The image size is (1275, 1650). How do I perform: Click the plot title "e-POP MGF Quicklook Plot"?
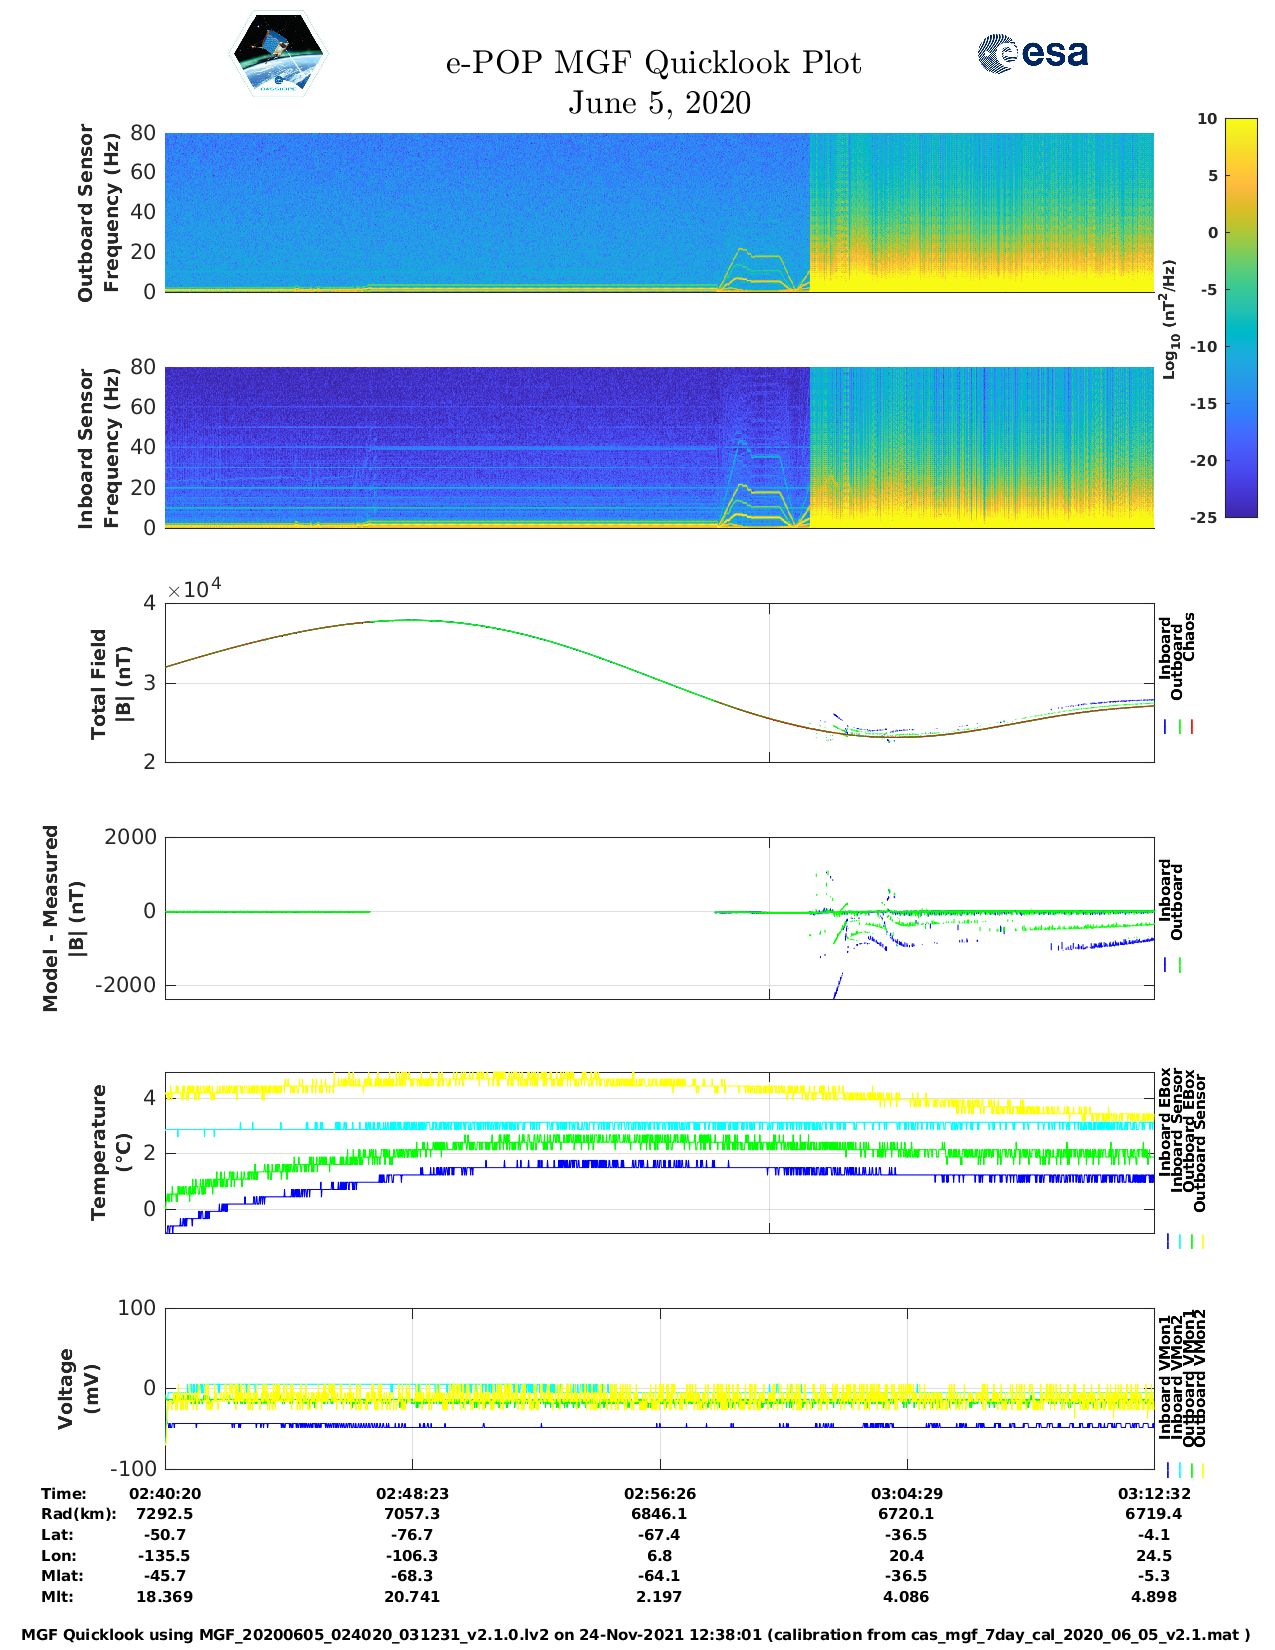tap(653, 63)
